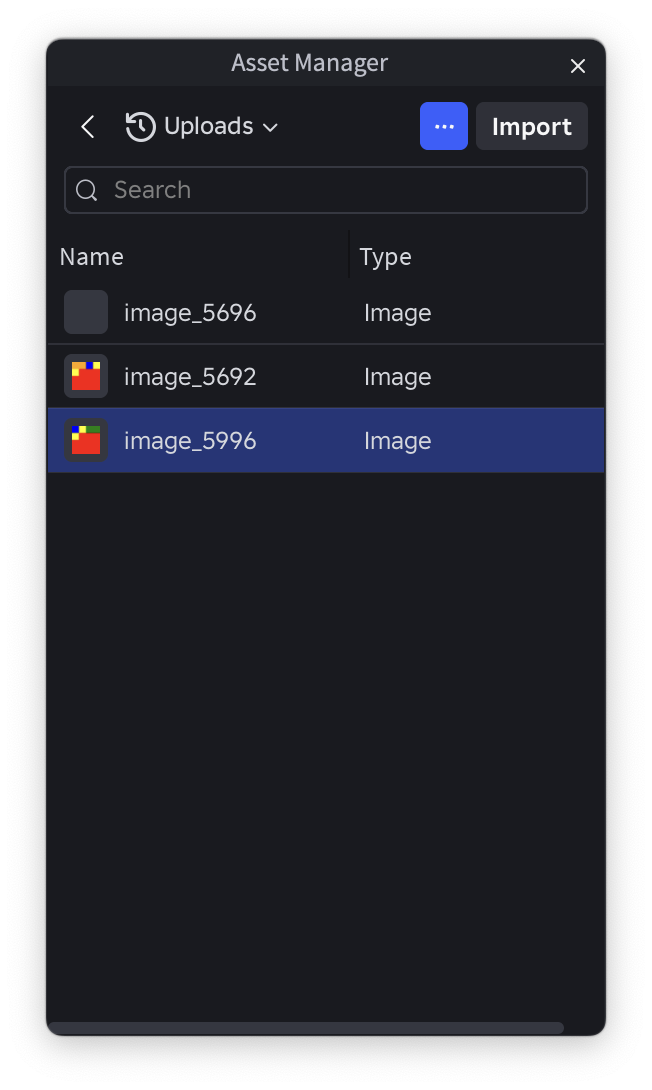Click the blank image_5696 thumbnail
The height and width of the screenshot is (1090, 652).
tap(86, 312)
